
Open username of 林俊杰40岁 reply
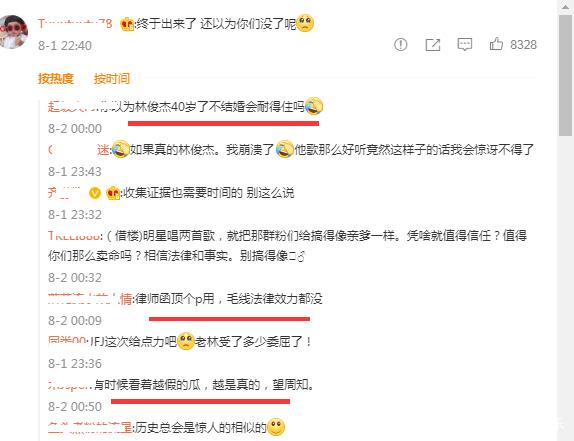point(71,107)
